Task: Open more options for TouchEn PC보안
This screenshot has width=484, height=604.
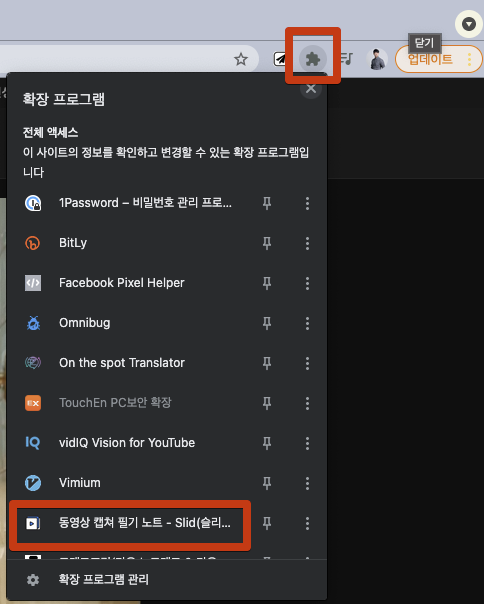Action: click(x=307, y=403)
